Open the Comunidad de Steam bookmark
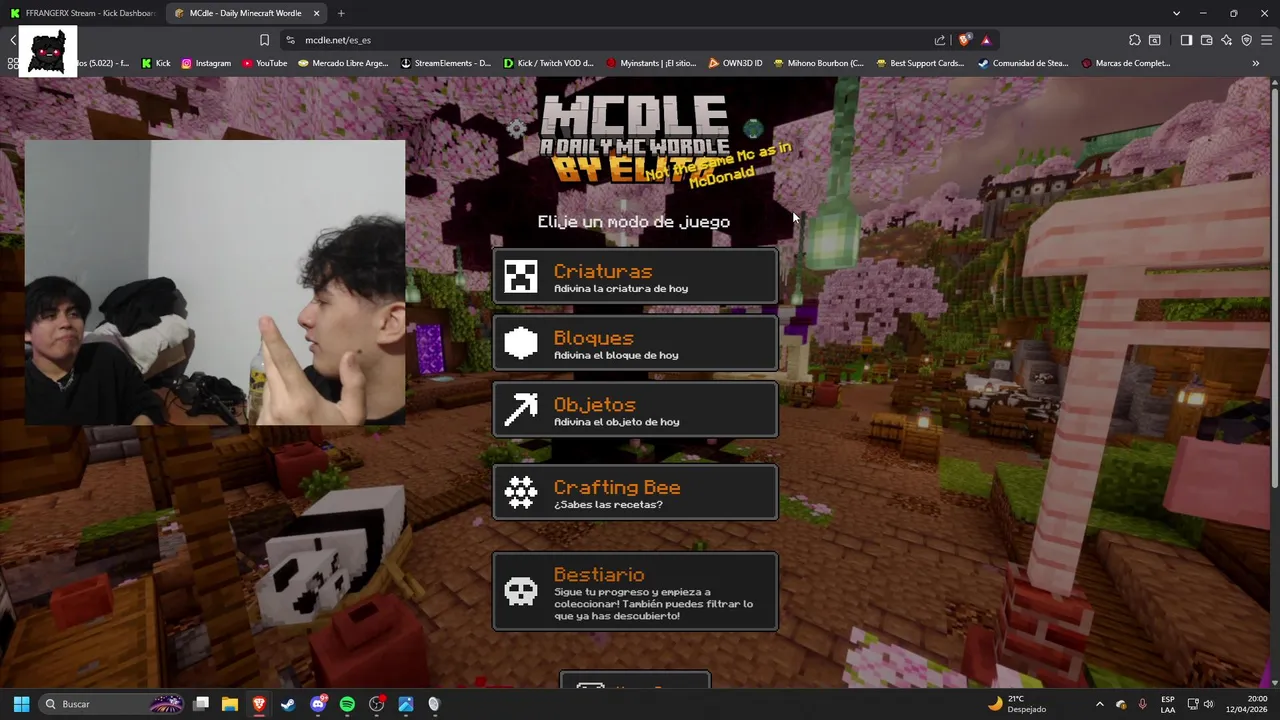Image resolution: width=1280 pixels, height=720 pixels. click(x=1023, y=63)
